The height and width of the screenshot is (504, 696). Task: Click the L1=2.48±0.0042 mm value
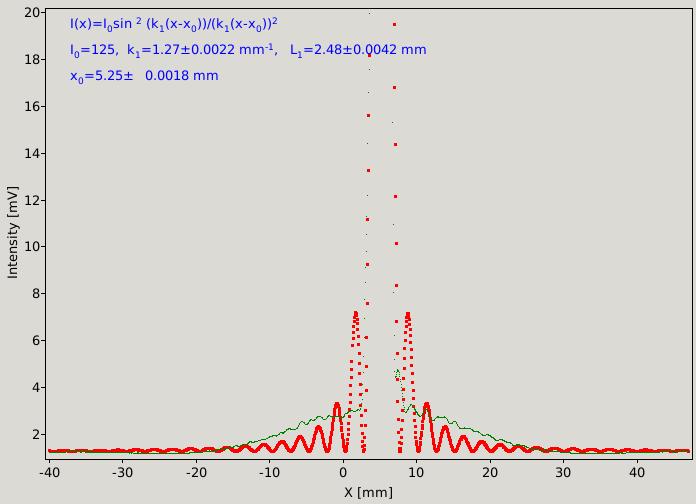[358, 50]
